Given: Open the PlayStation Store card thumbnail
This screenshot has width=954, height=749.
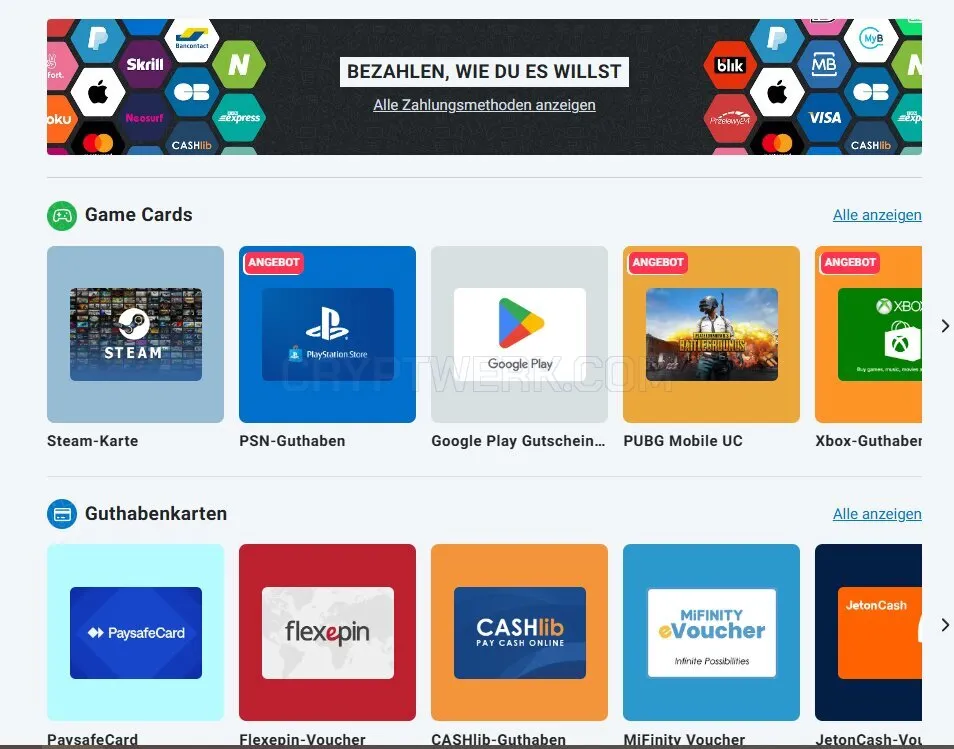Looking at the screenshot, I should tap(327, 334).
